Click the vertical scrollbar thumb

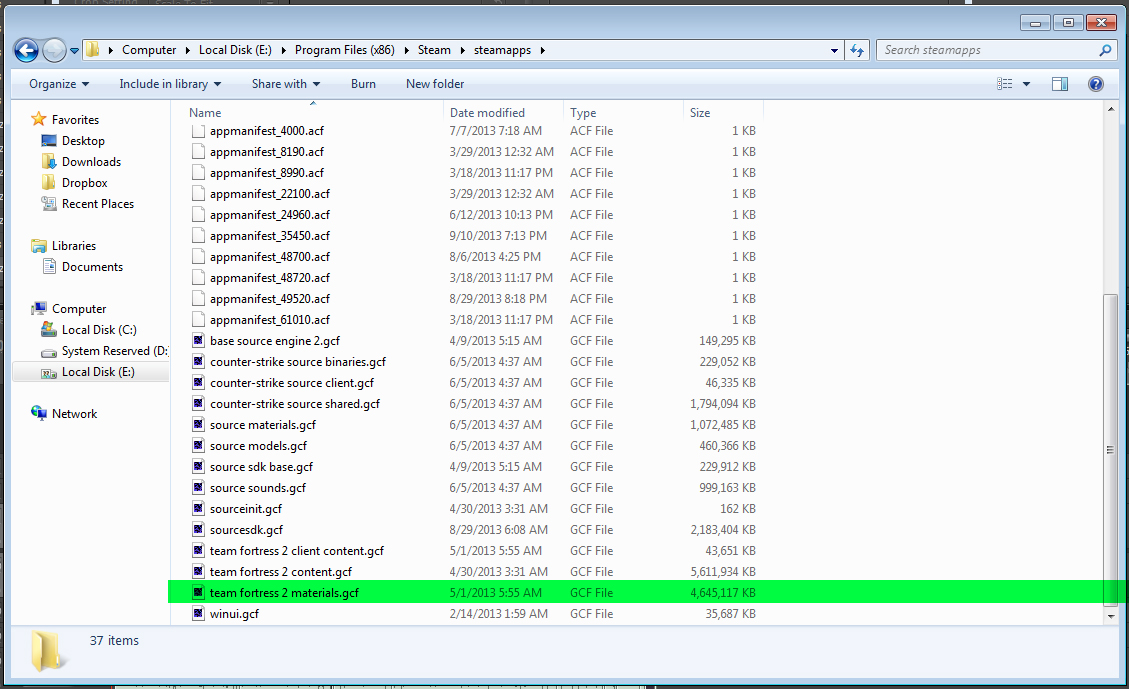coord(1110,449)
